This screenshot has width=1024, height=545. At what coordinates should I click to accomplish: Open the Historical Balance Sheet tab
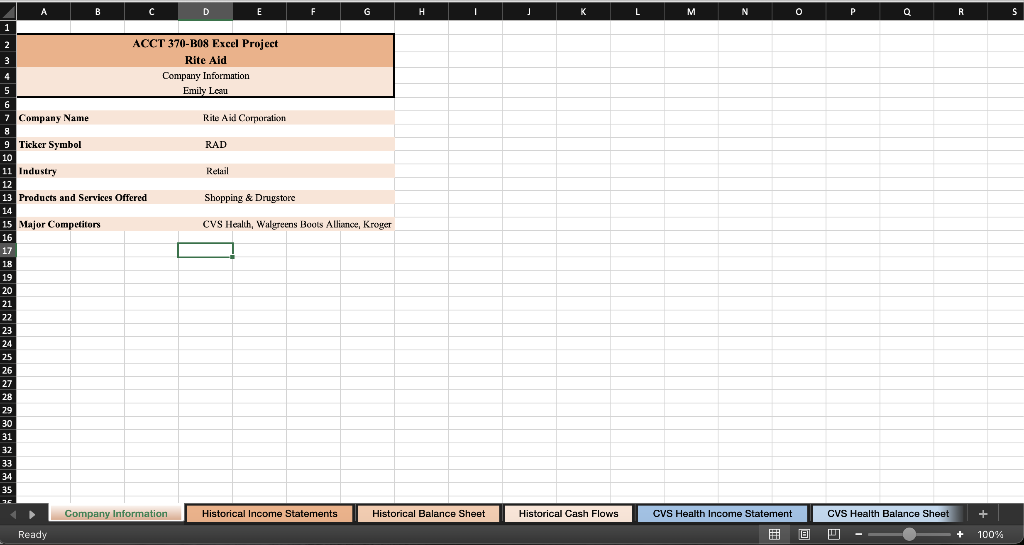pos(428,514)
